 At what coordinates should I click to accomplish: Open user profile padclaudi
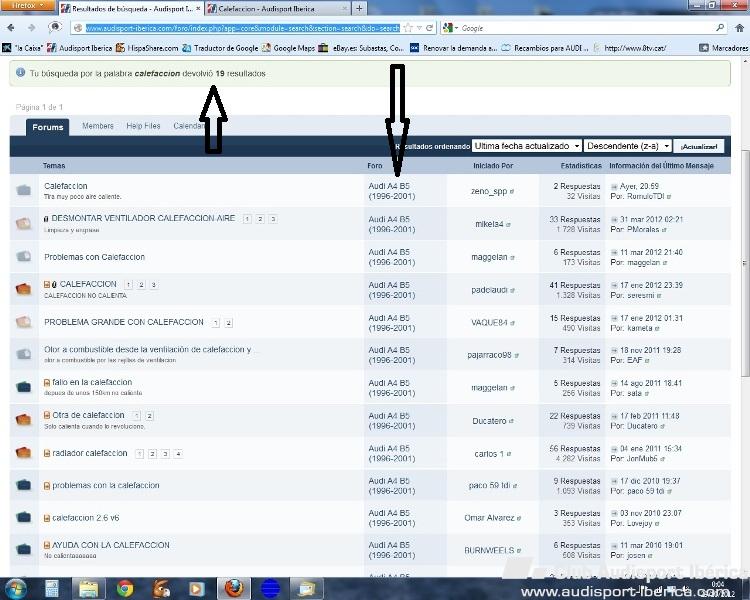point(489,289)
